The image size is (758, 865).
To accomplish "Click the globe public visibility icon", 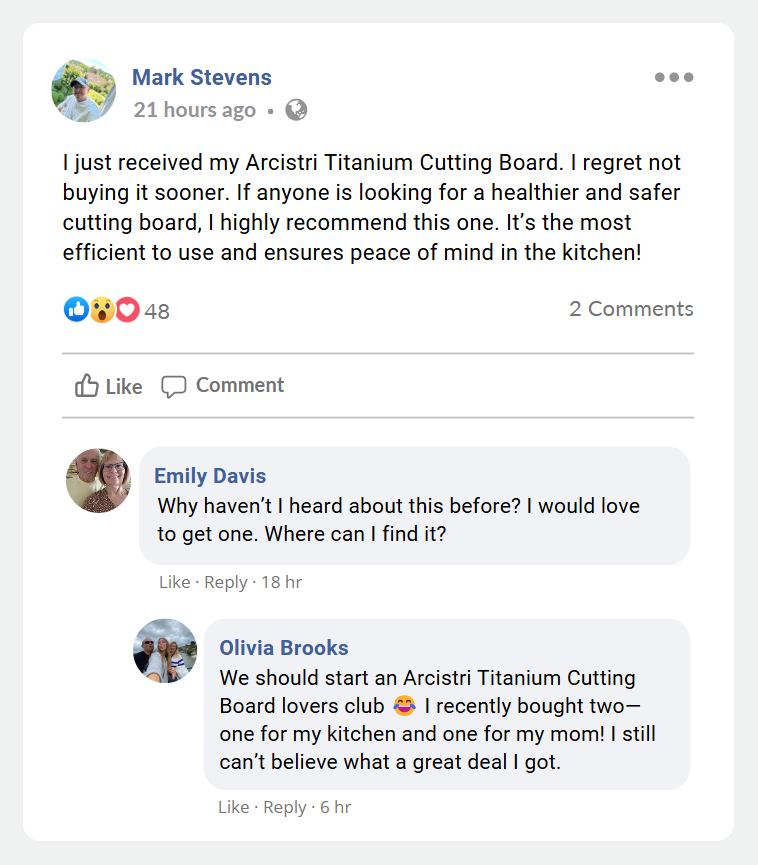I will [x=296, y=110].
